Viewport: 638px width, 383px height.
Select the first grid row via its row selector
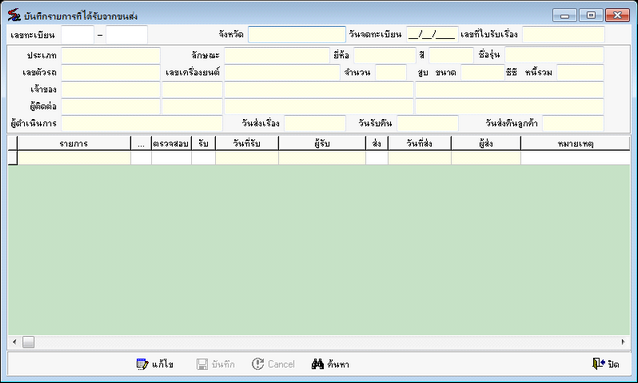(13, 158)
